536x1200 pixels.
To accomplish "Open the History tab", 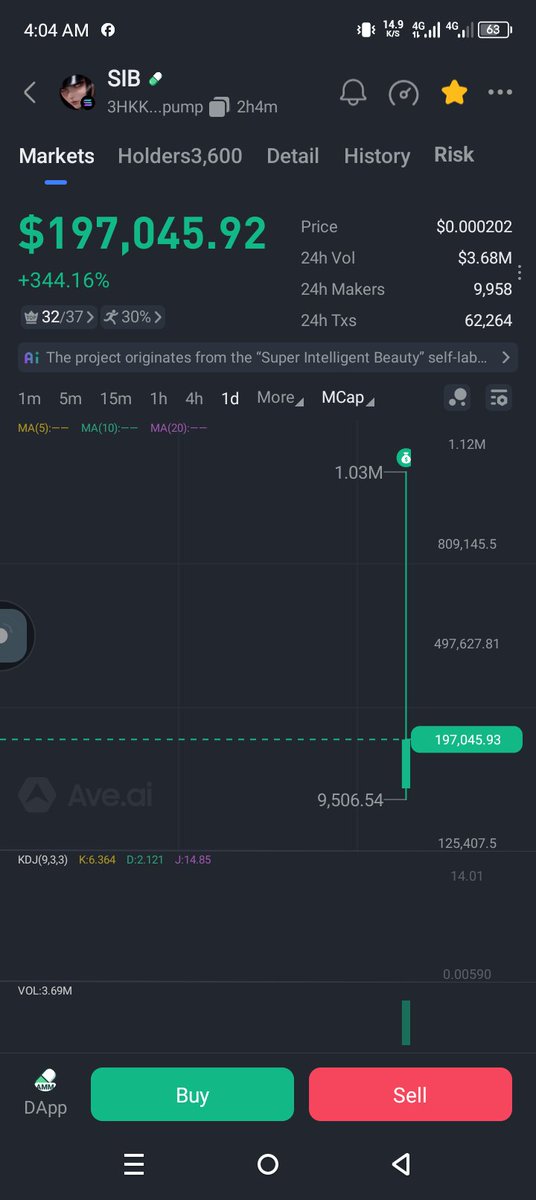I will [377, 156].
